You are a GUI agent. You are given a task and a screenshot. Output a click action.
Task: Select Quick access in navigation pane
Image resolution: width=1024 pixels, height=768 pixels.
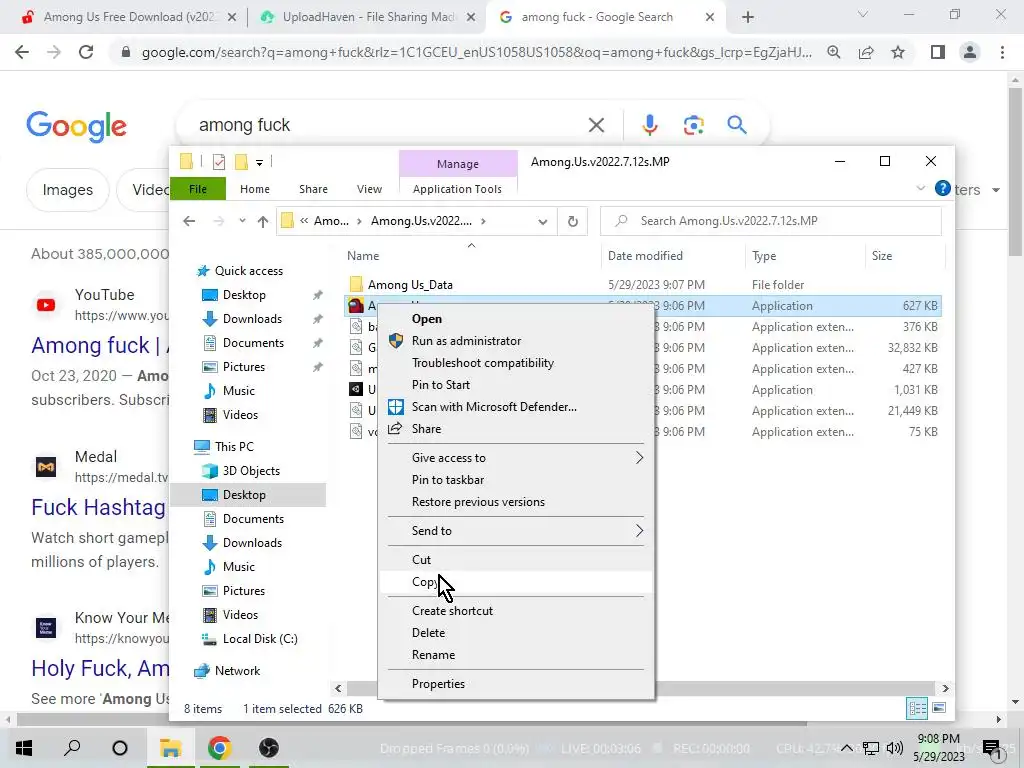click(249, 271)
